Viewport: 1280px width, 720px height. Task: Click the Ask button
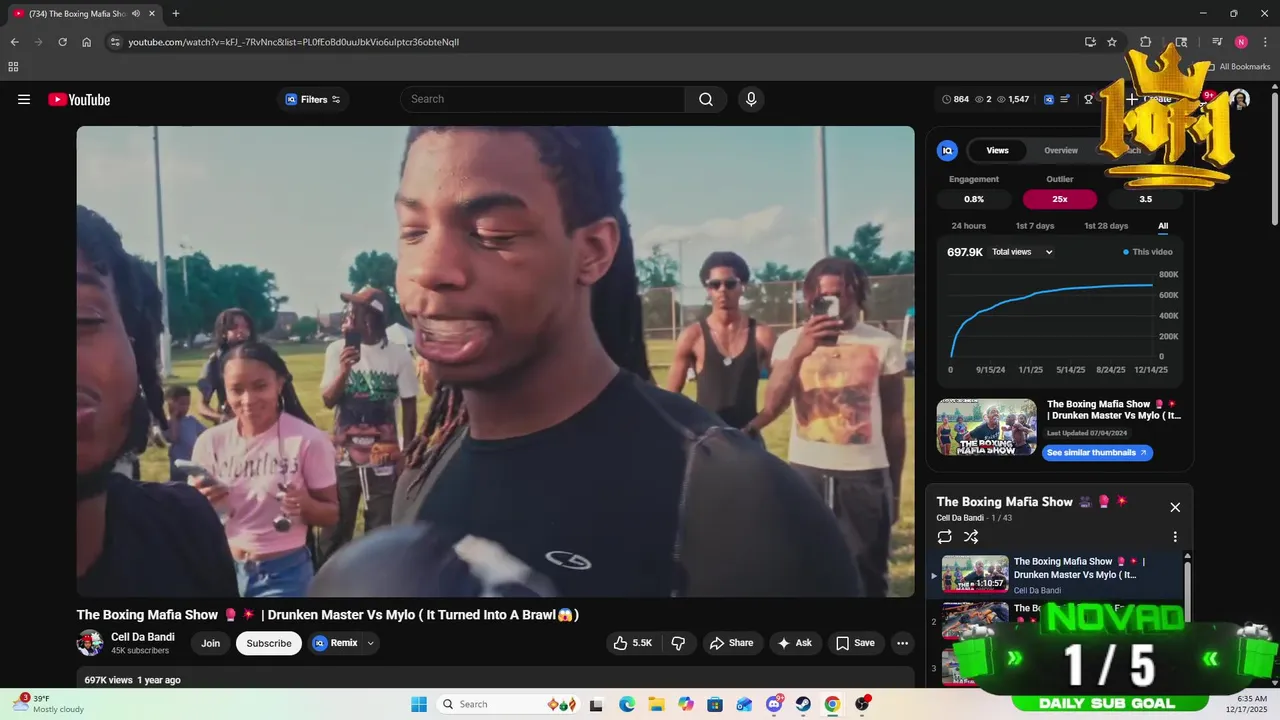794,643
